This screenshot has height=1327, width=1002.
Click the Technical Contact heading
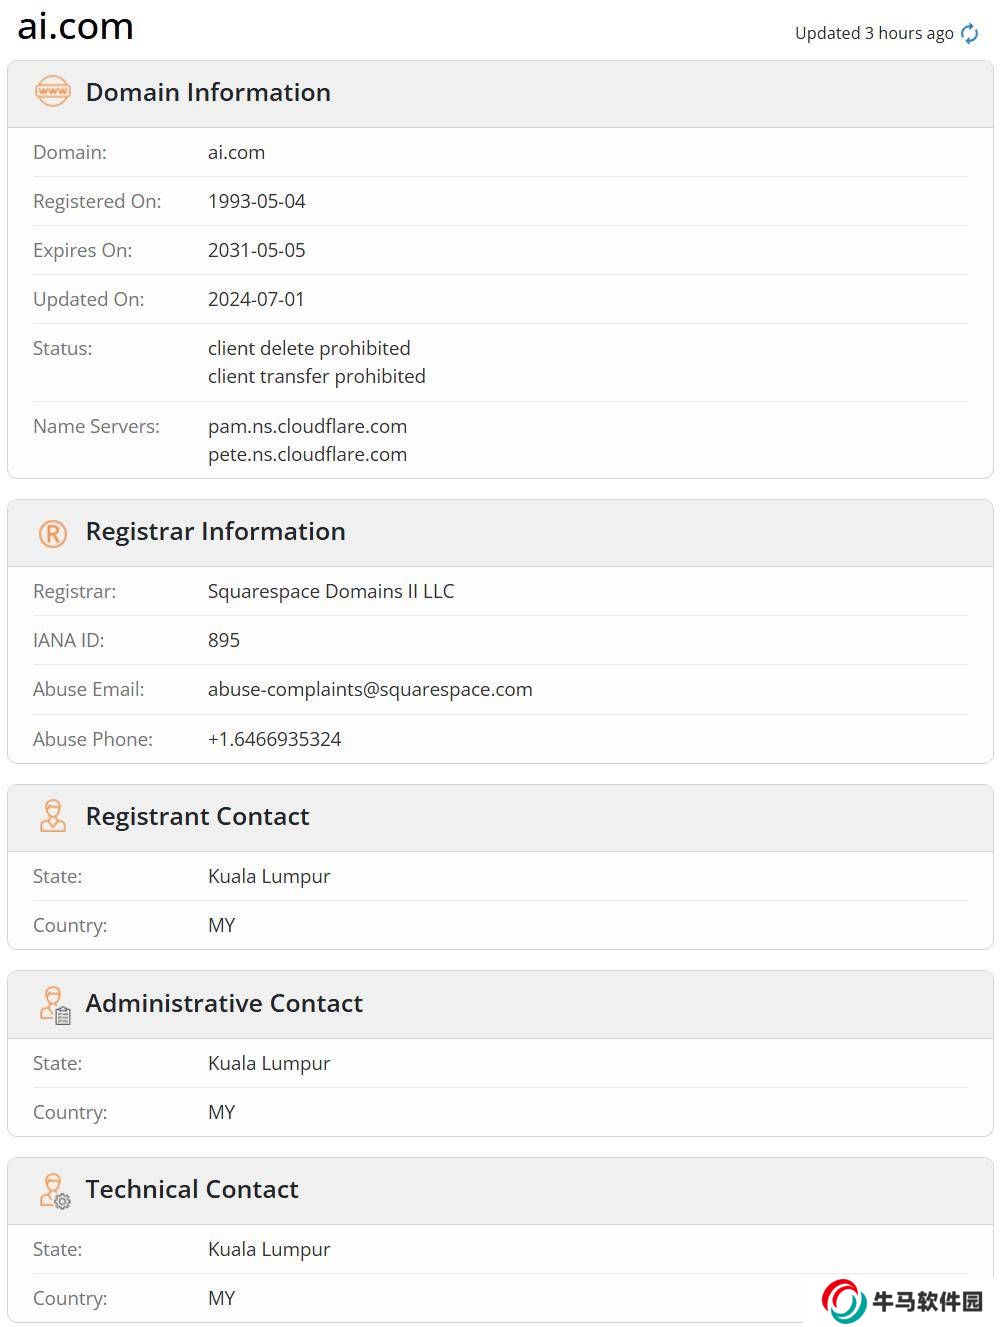(x=192, y=1189)
